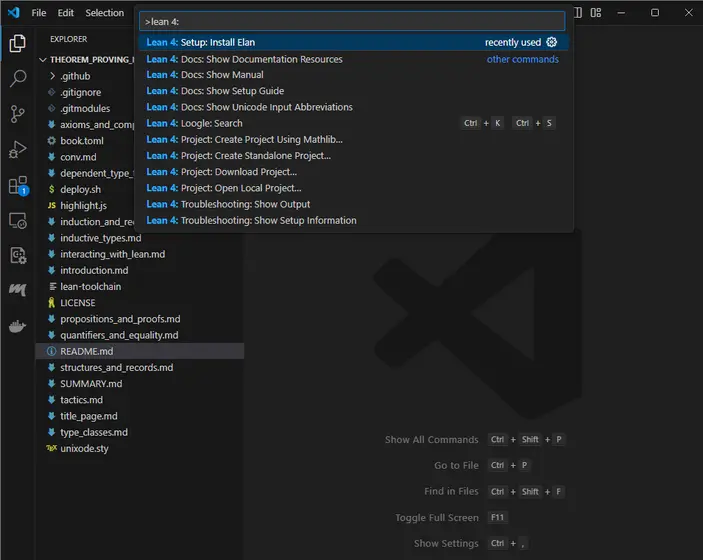Screen dimensions: 703x560
Task: Click the info icon beside README.md
Action: (x=52, y=351)
